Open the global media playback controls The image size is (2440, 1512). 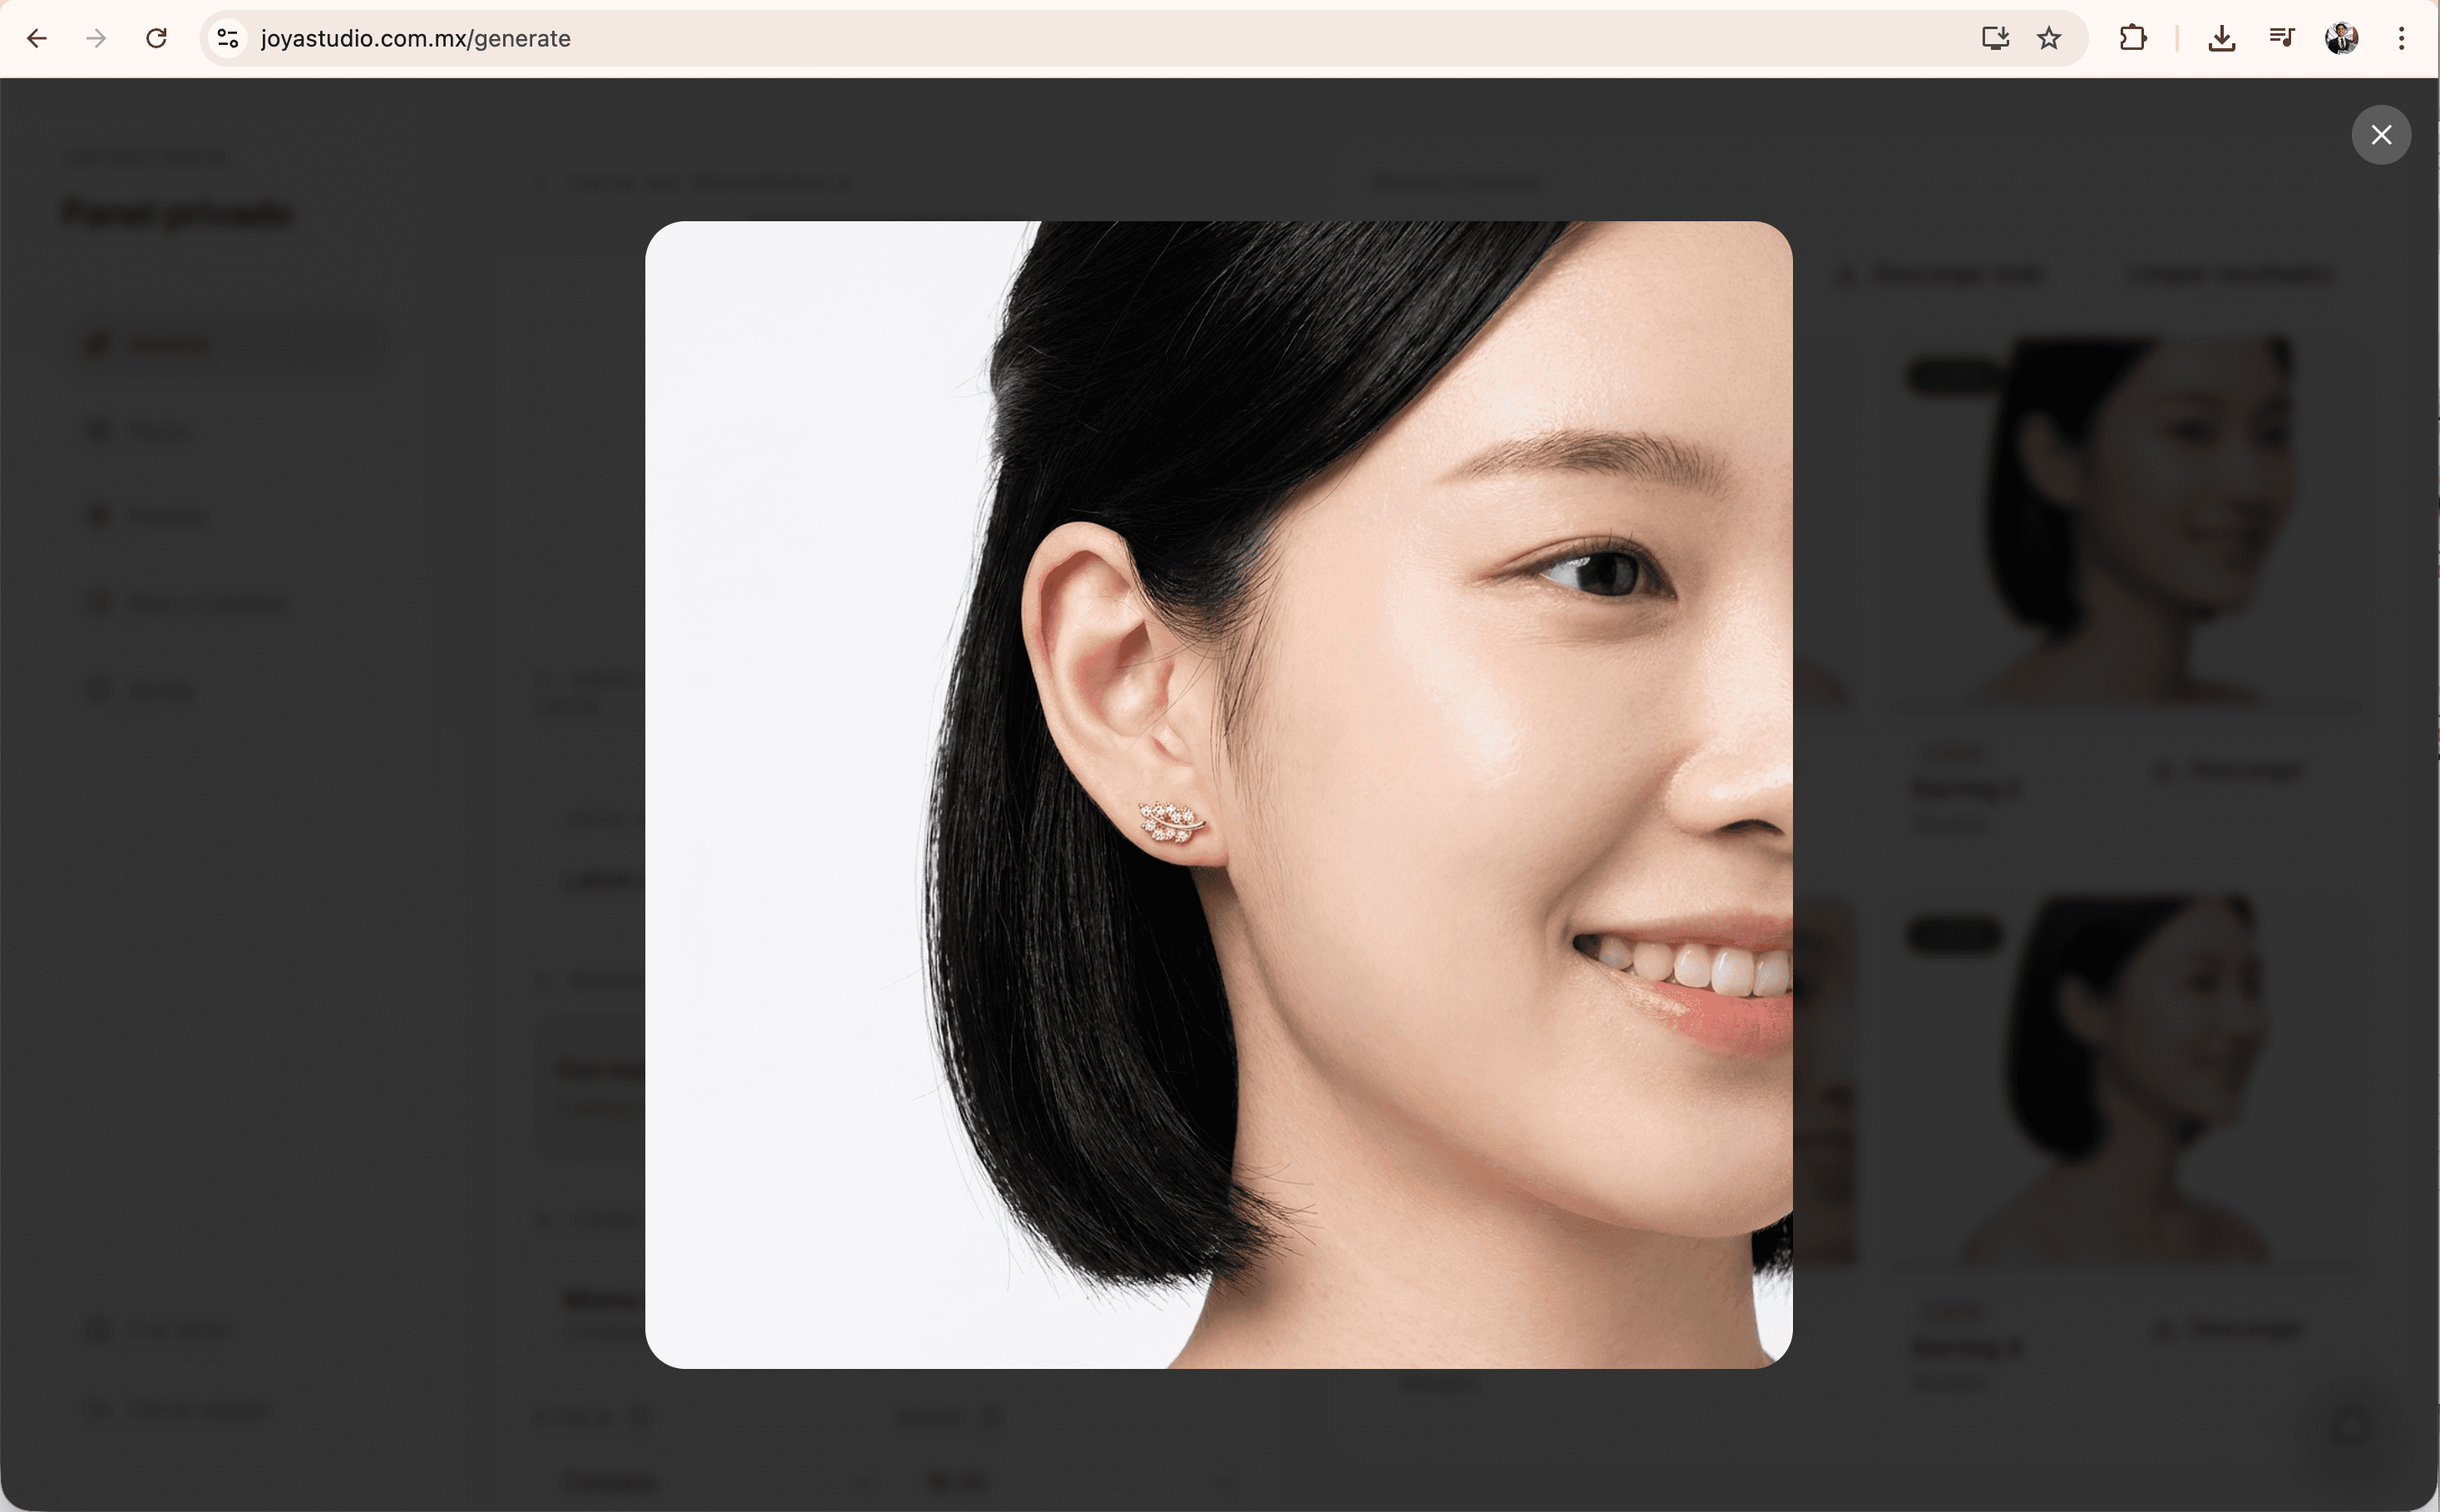point(2281,38)
